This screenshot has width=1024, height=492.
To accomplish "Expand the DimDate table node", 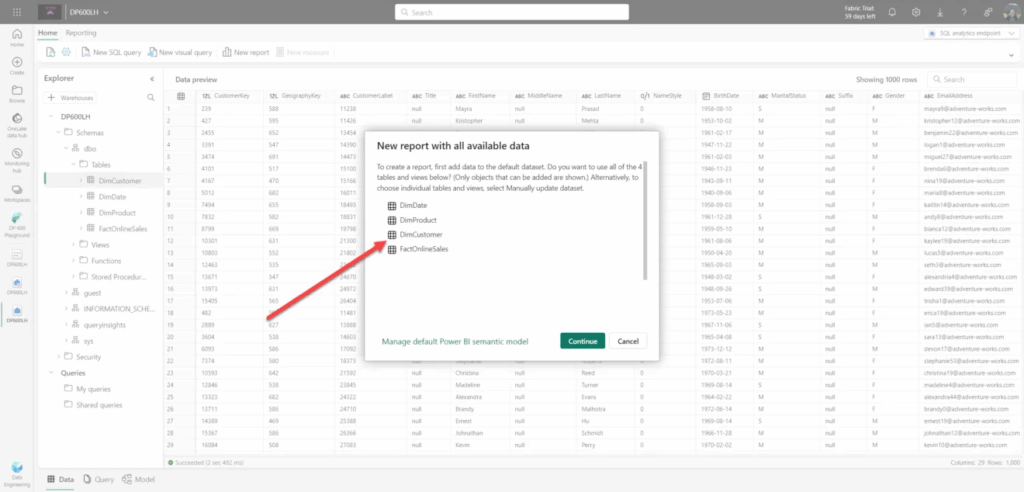I will tap(81, 197).
